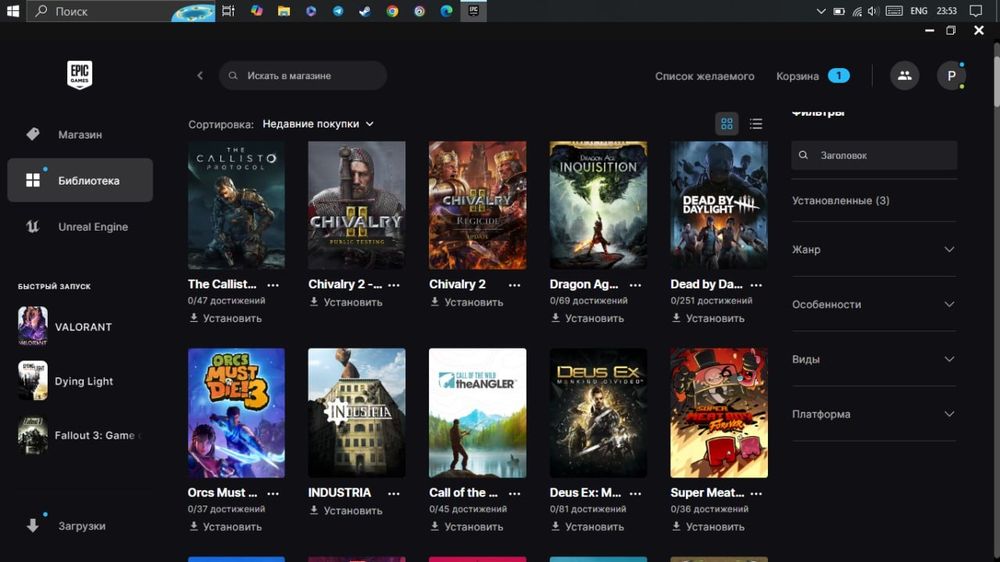Click the Epic Games logo
The width and height of the screenshot is (1000, 562).
point(80,75)
